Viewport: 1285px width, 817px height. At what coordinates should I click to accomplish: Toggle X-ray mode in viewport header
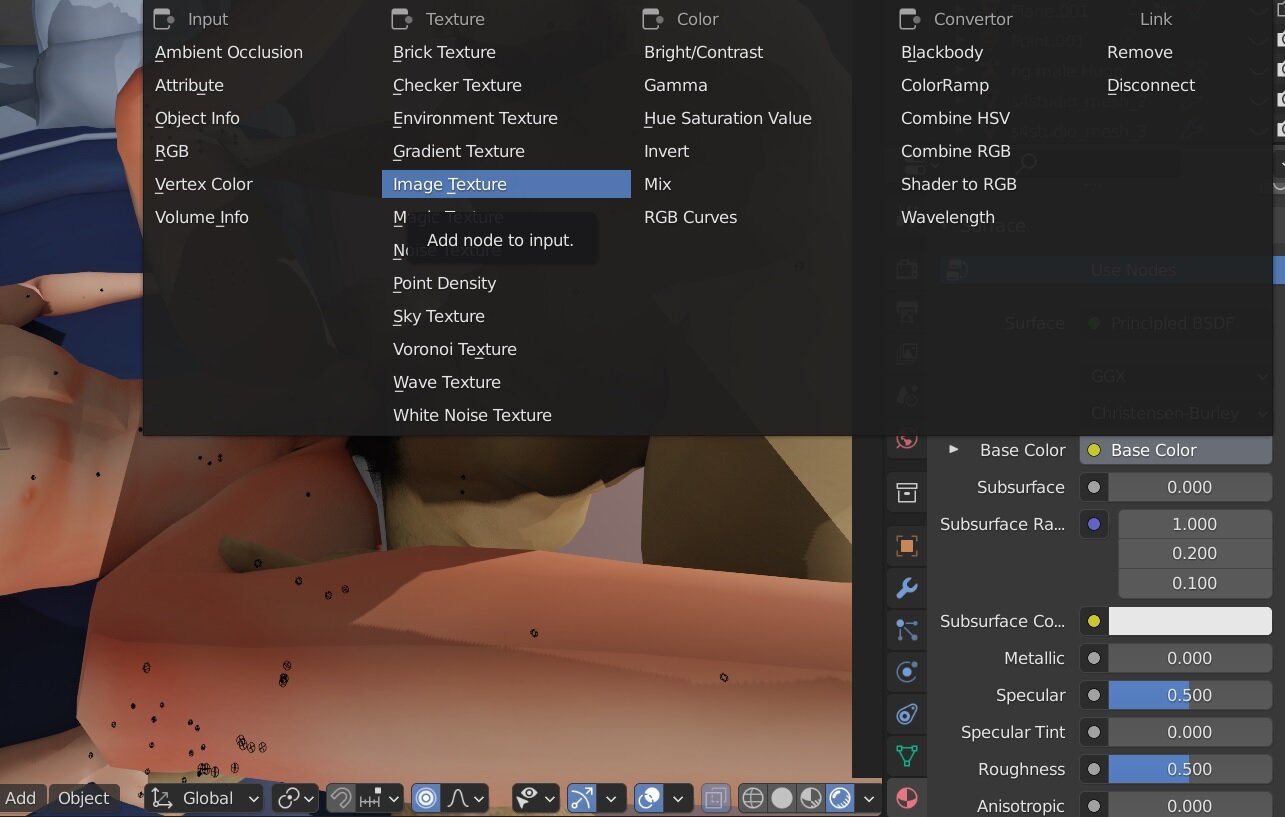pos(716,798)
